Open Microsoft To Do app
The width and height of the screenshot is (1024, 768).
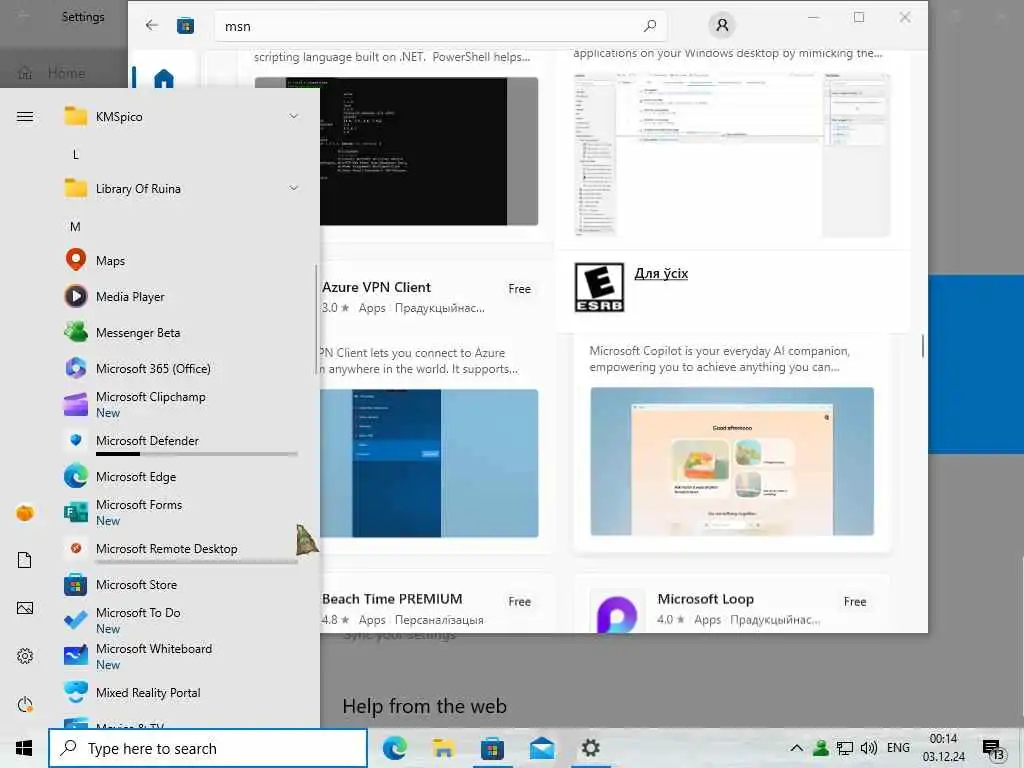click(x=181, y=620)
